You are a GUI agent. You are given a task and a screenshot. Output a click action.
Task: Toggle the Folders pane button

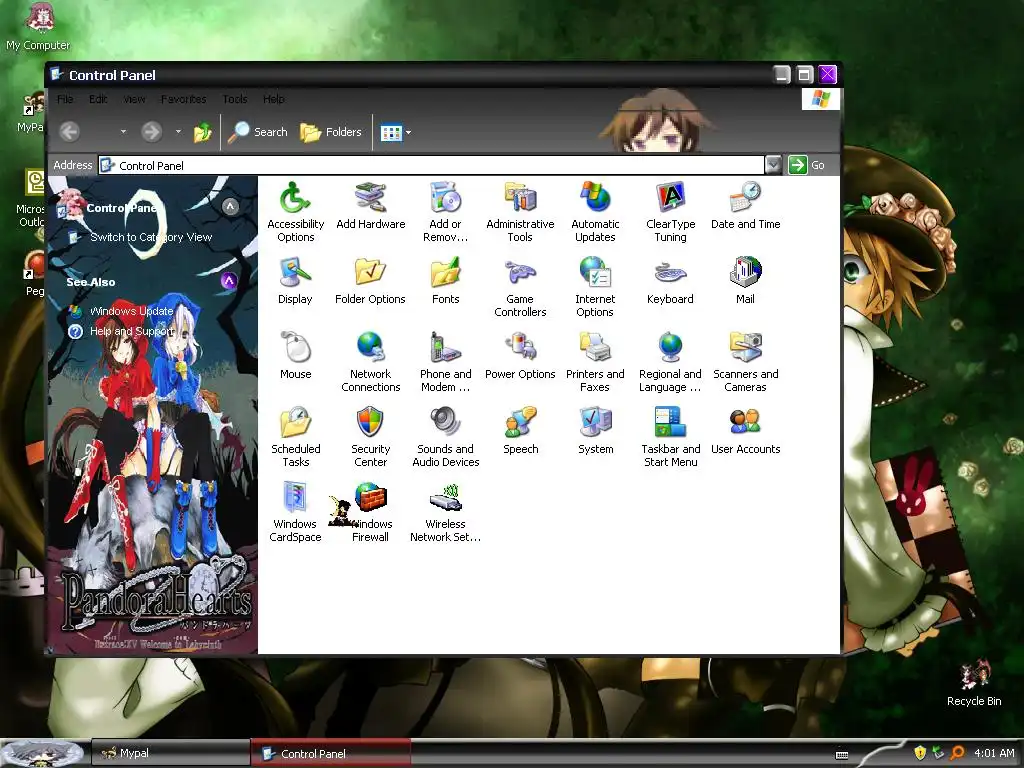click(x=331, y=132)
